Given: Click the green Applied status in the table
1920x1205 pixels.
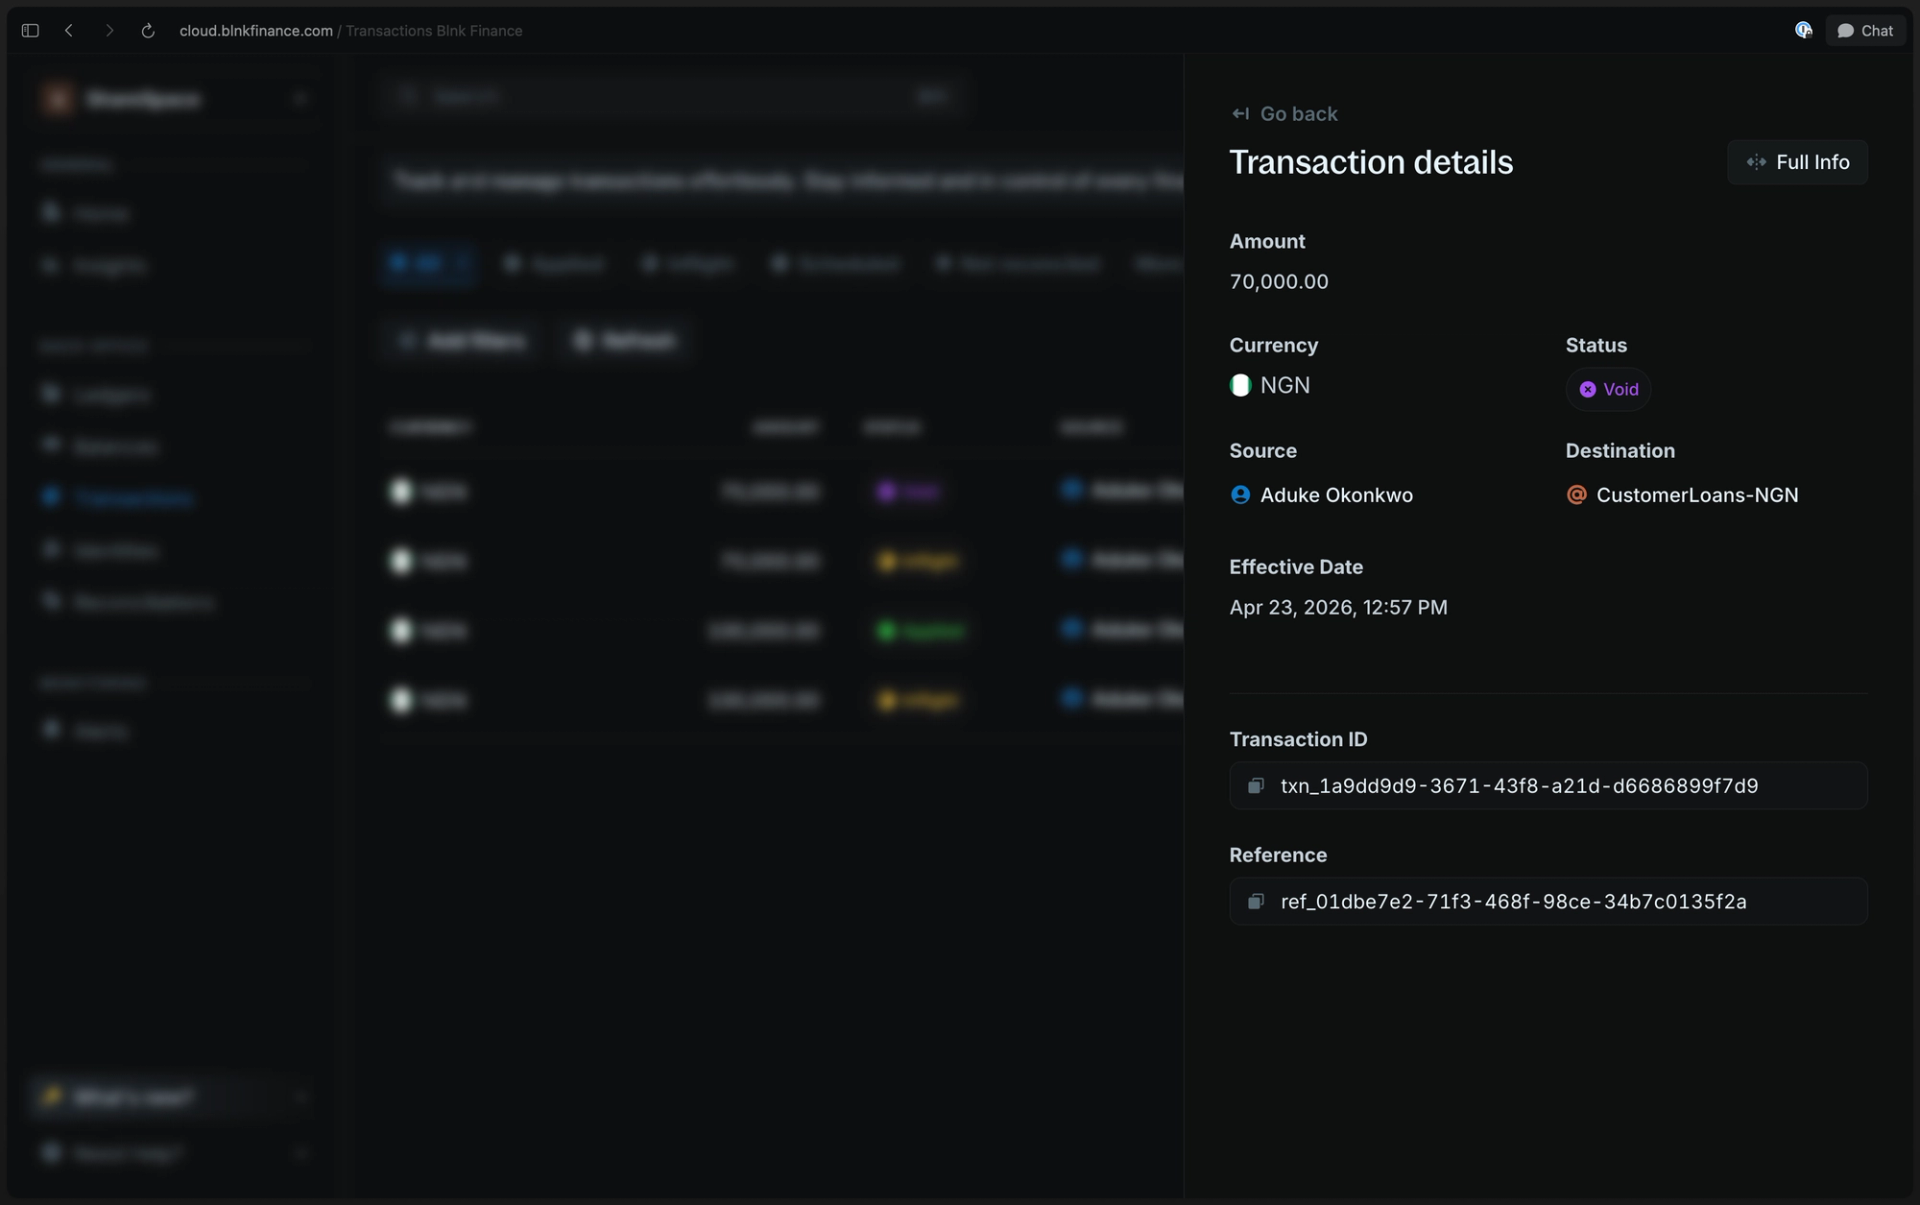Looking at the screenshot, I should point(920,631).
